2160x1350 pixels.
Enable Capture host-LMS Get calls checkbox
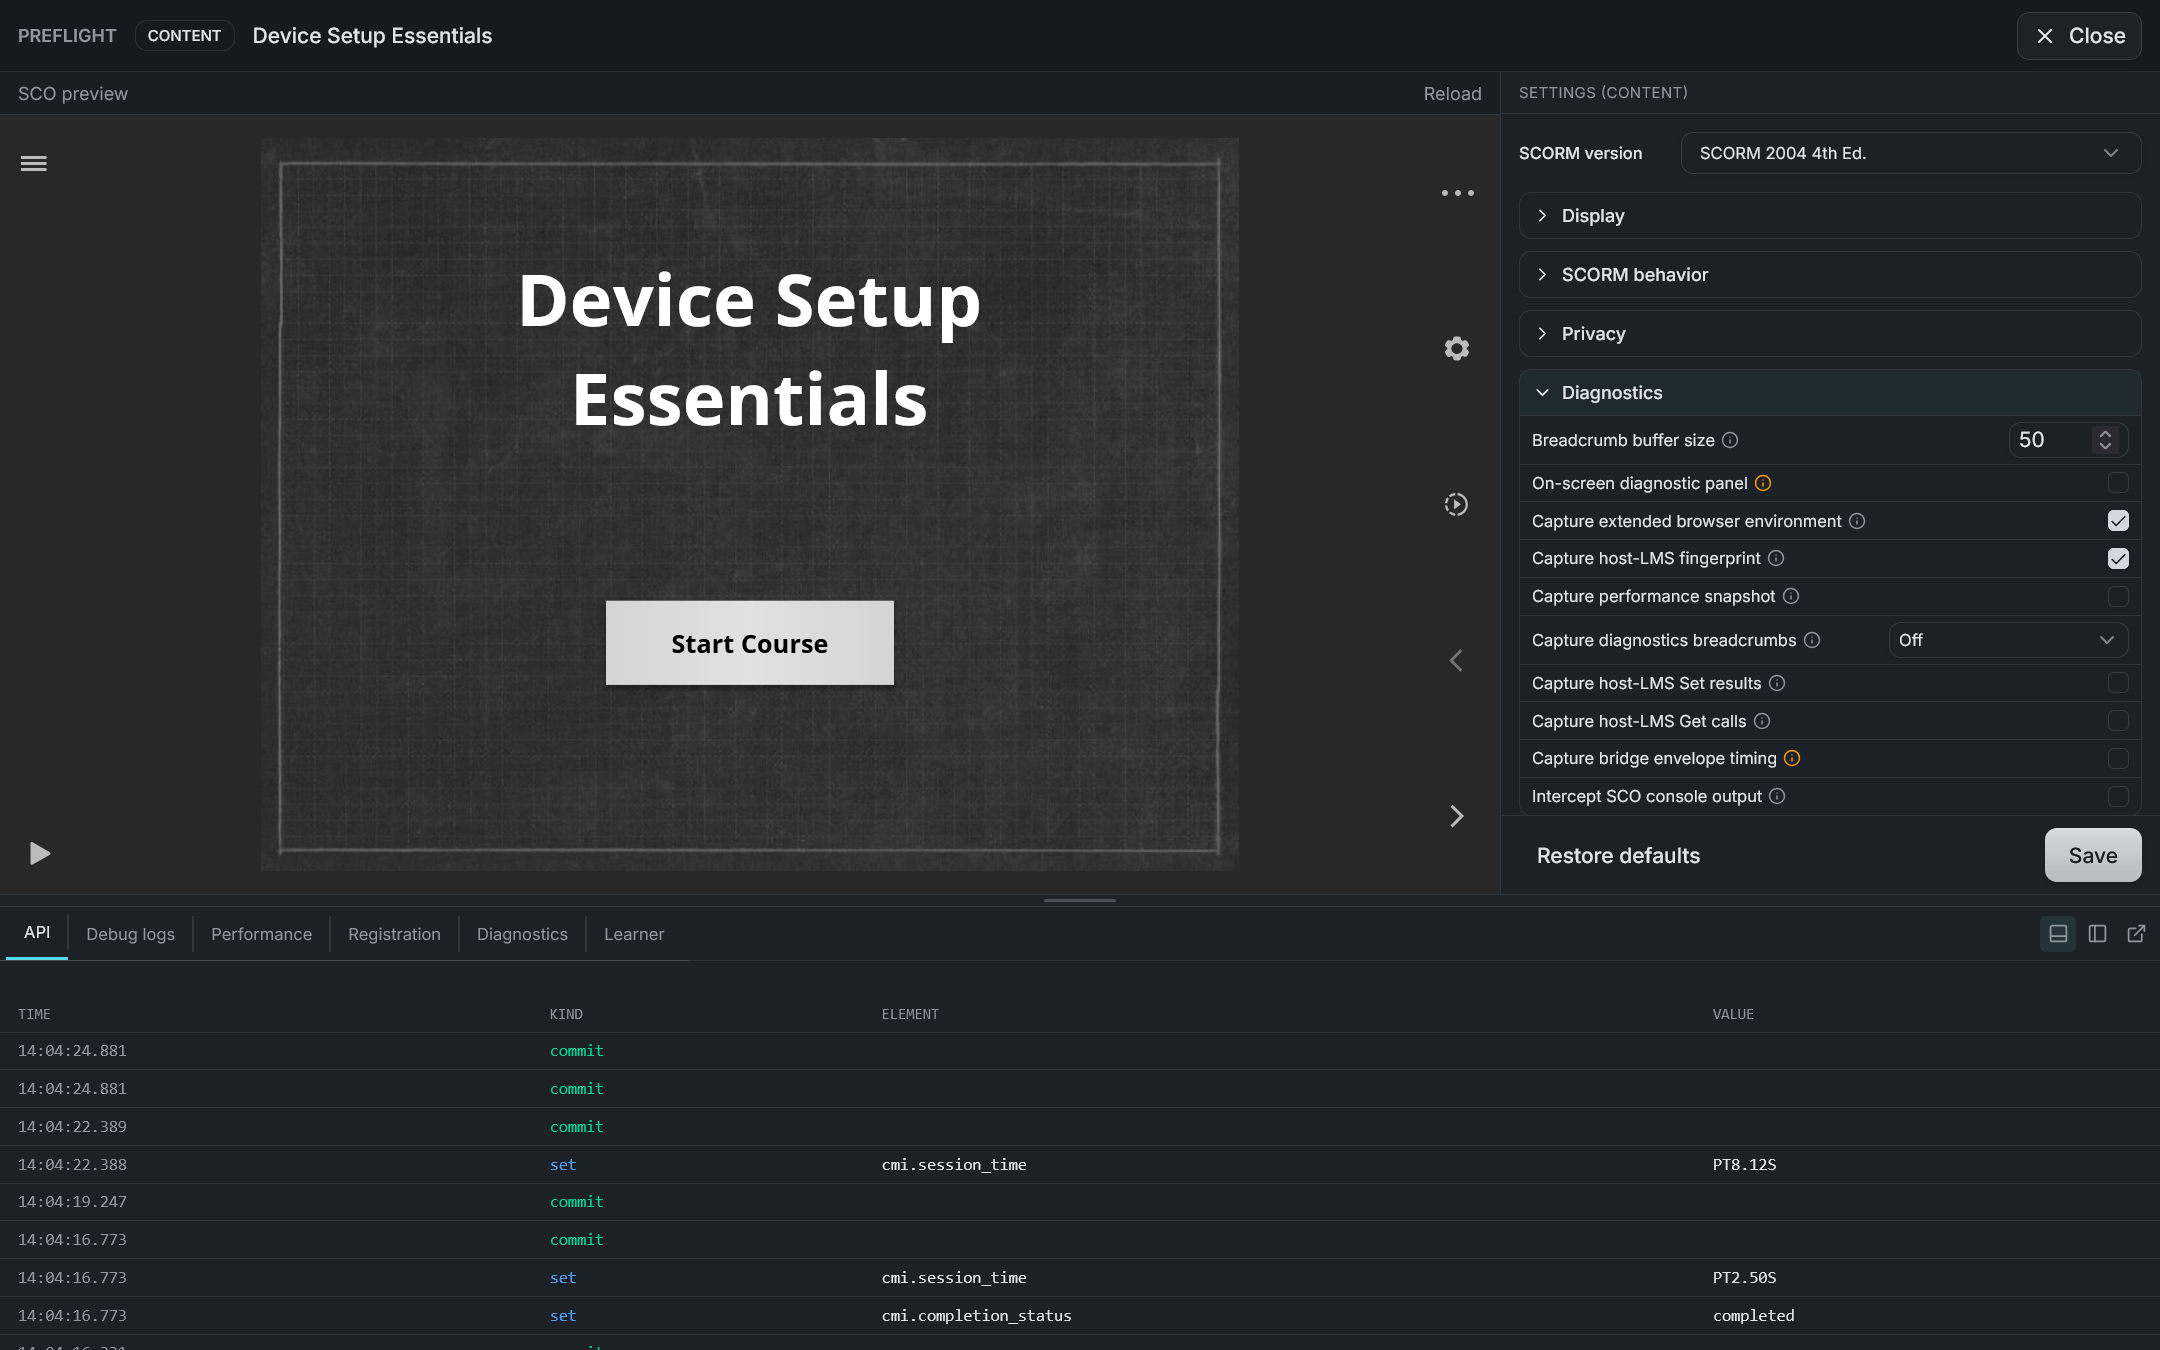click(x=2118, y=721)
